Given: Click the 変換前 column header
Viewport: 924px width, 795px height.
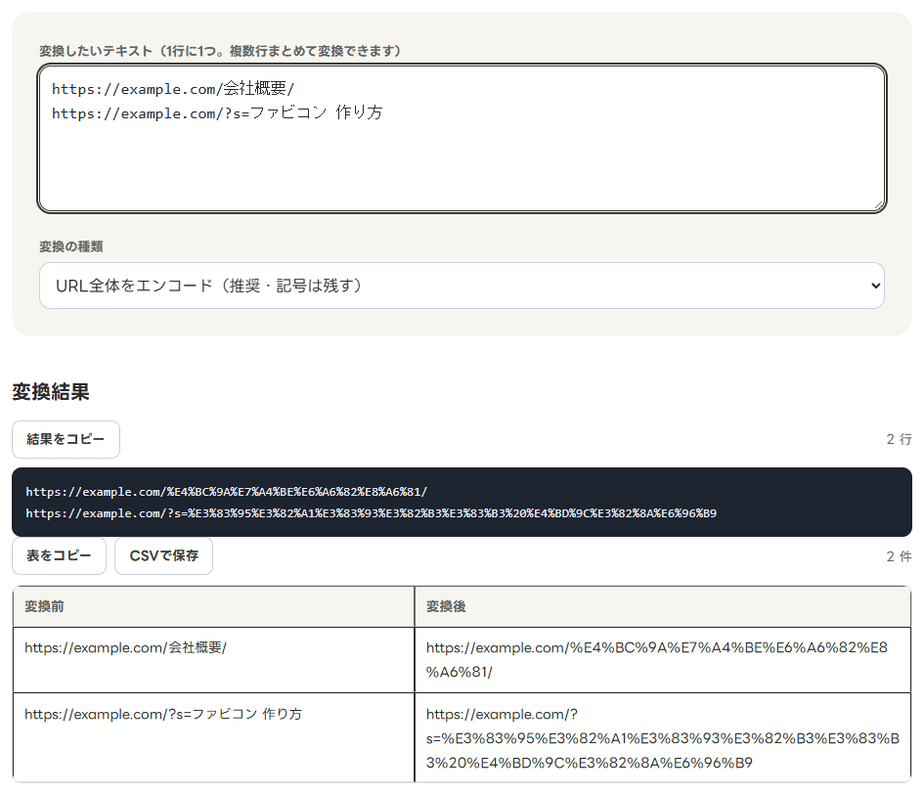Looking at the screenshot, I should [213, 606].
